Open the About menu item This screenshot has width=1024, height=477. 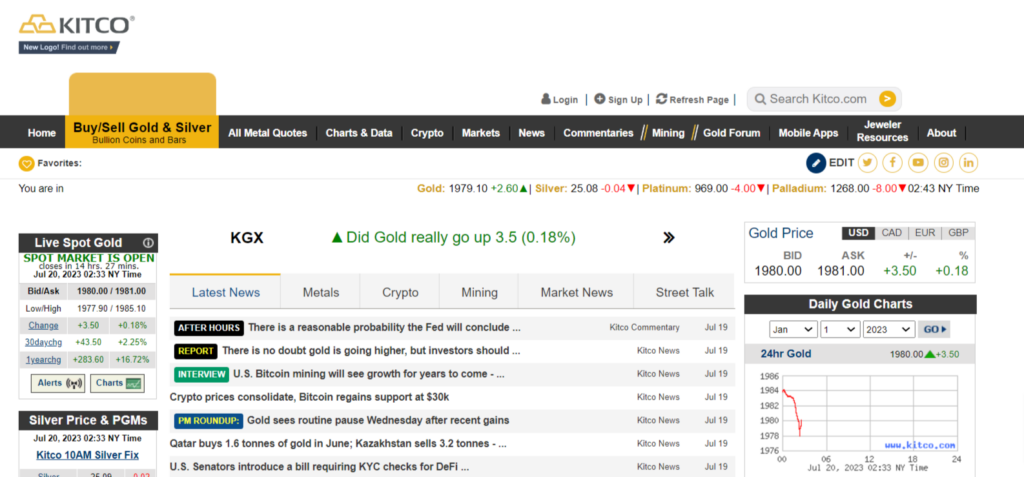tap(941, 133)
